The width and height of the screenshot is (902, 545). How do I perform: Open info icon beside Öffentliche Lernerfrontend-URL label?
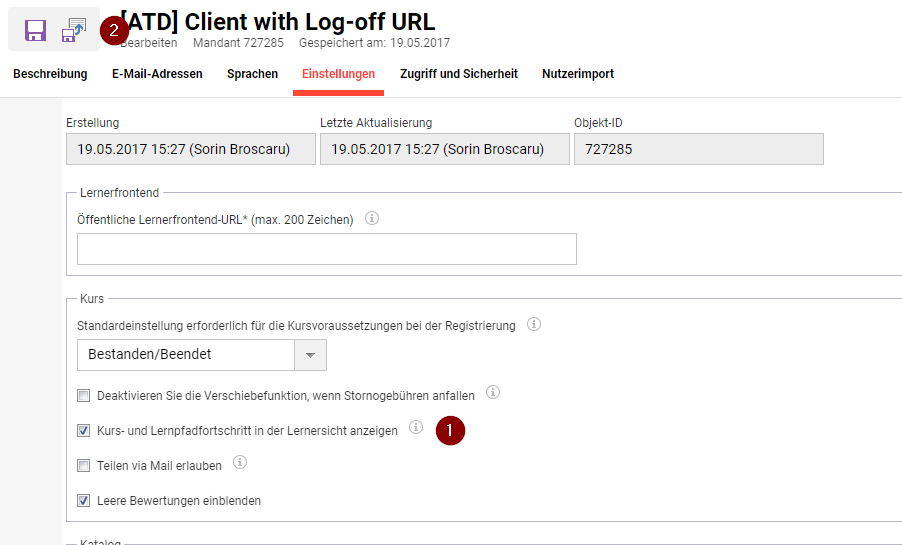[x=372, y=218]
